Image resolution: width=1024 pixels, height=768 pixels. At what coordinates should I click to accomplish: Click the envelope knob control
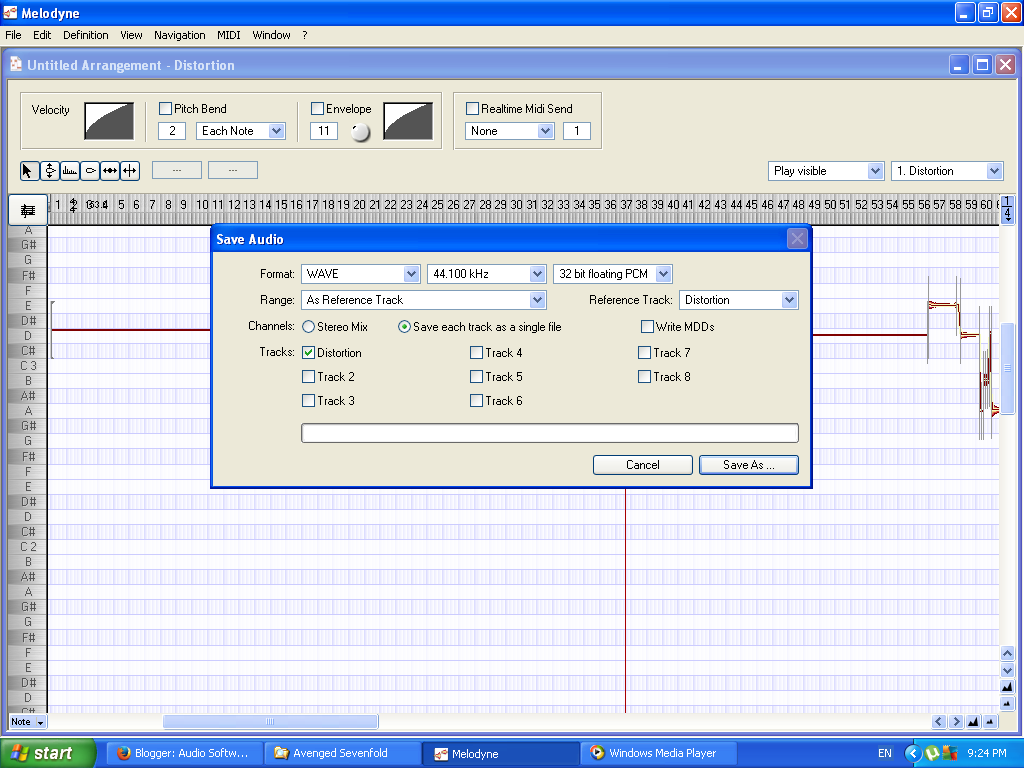coord(360,133)
